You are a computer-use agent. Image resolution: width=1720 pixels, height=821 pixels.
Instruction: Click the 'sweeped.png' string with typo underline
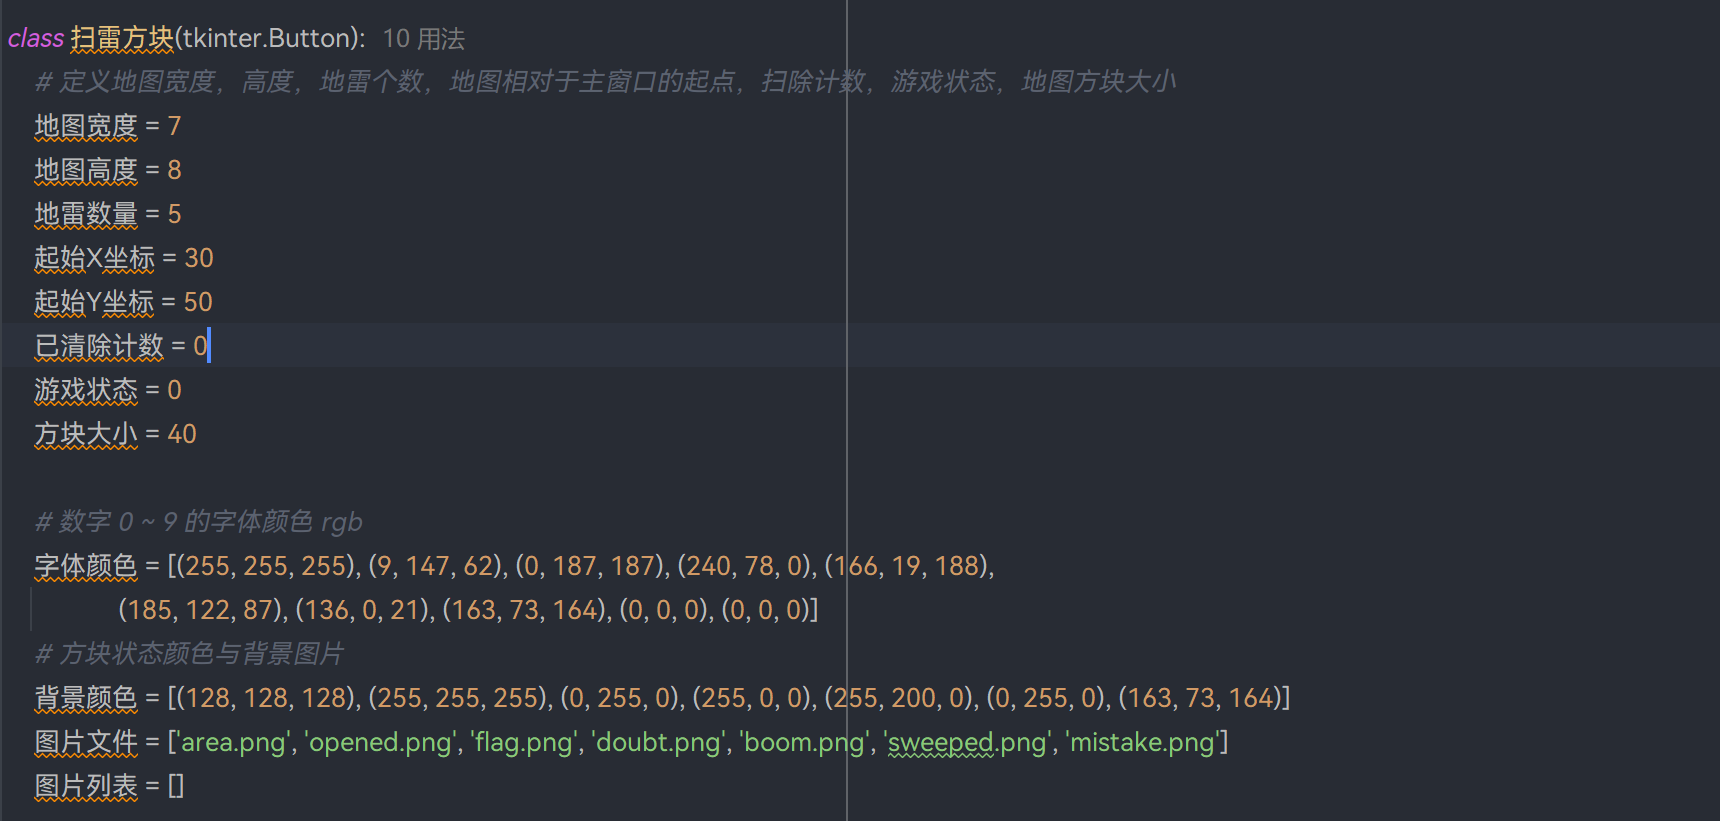coord(967,742)
